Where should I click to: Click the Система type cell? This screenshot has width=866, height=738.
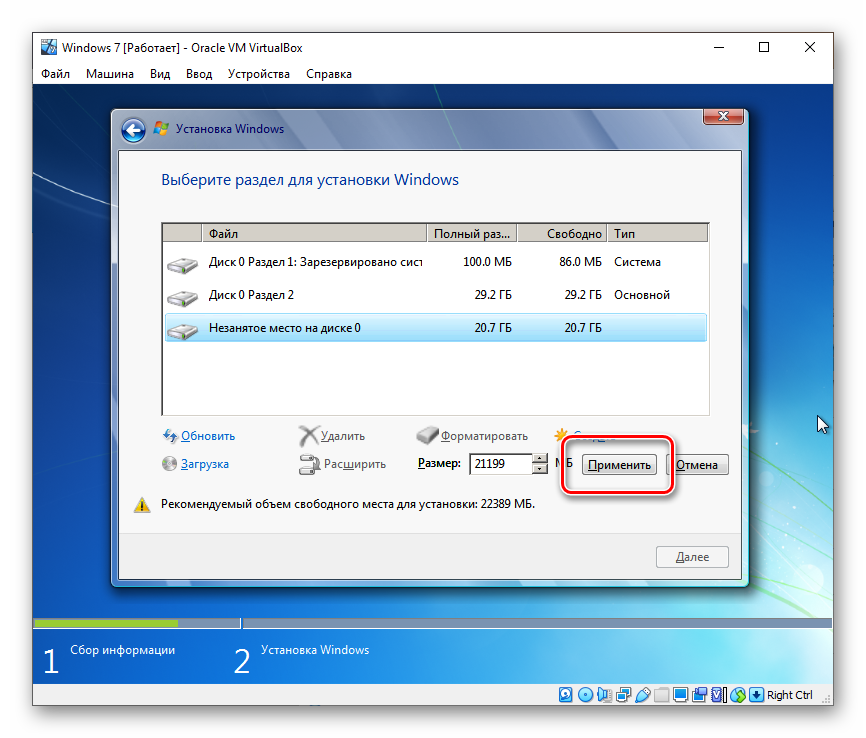click(x=637, y=262)
